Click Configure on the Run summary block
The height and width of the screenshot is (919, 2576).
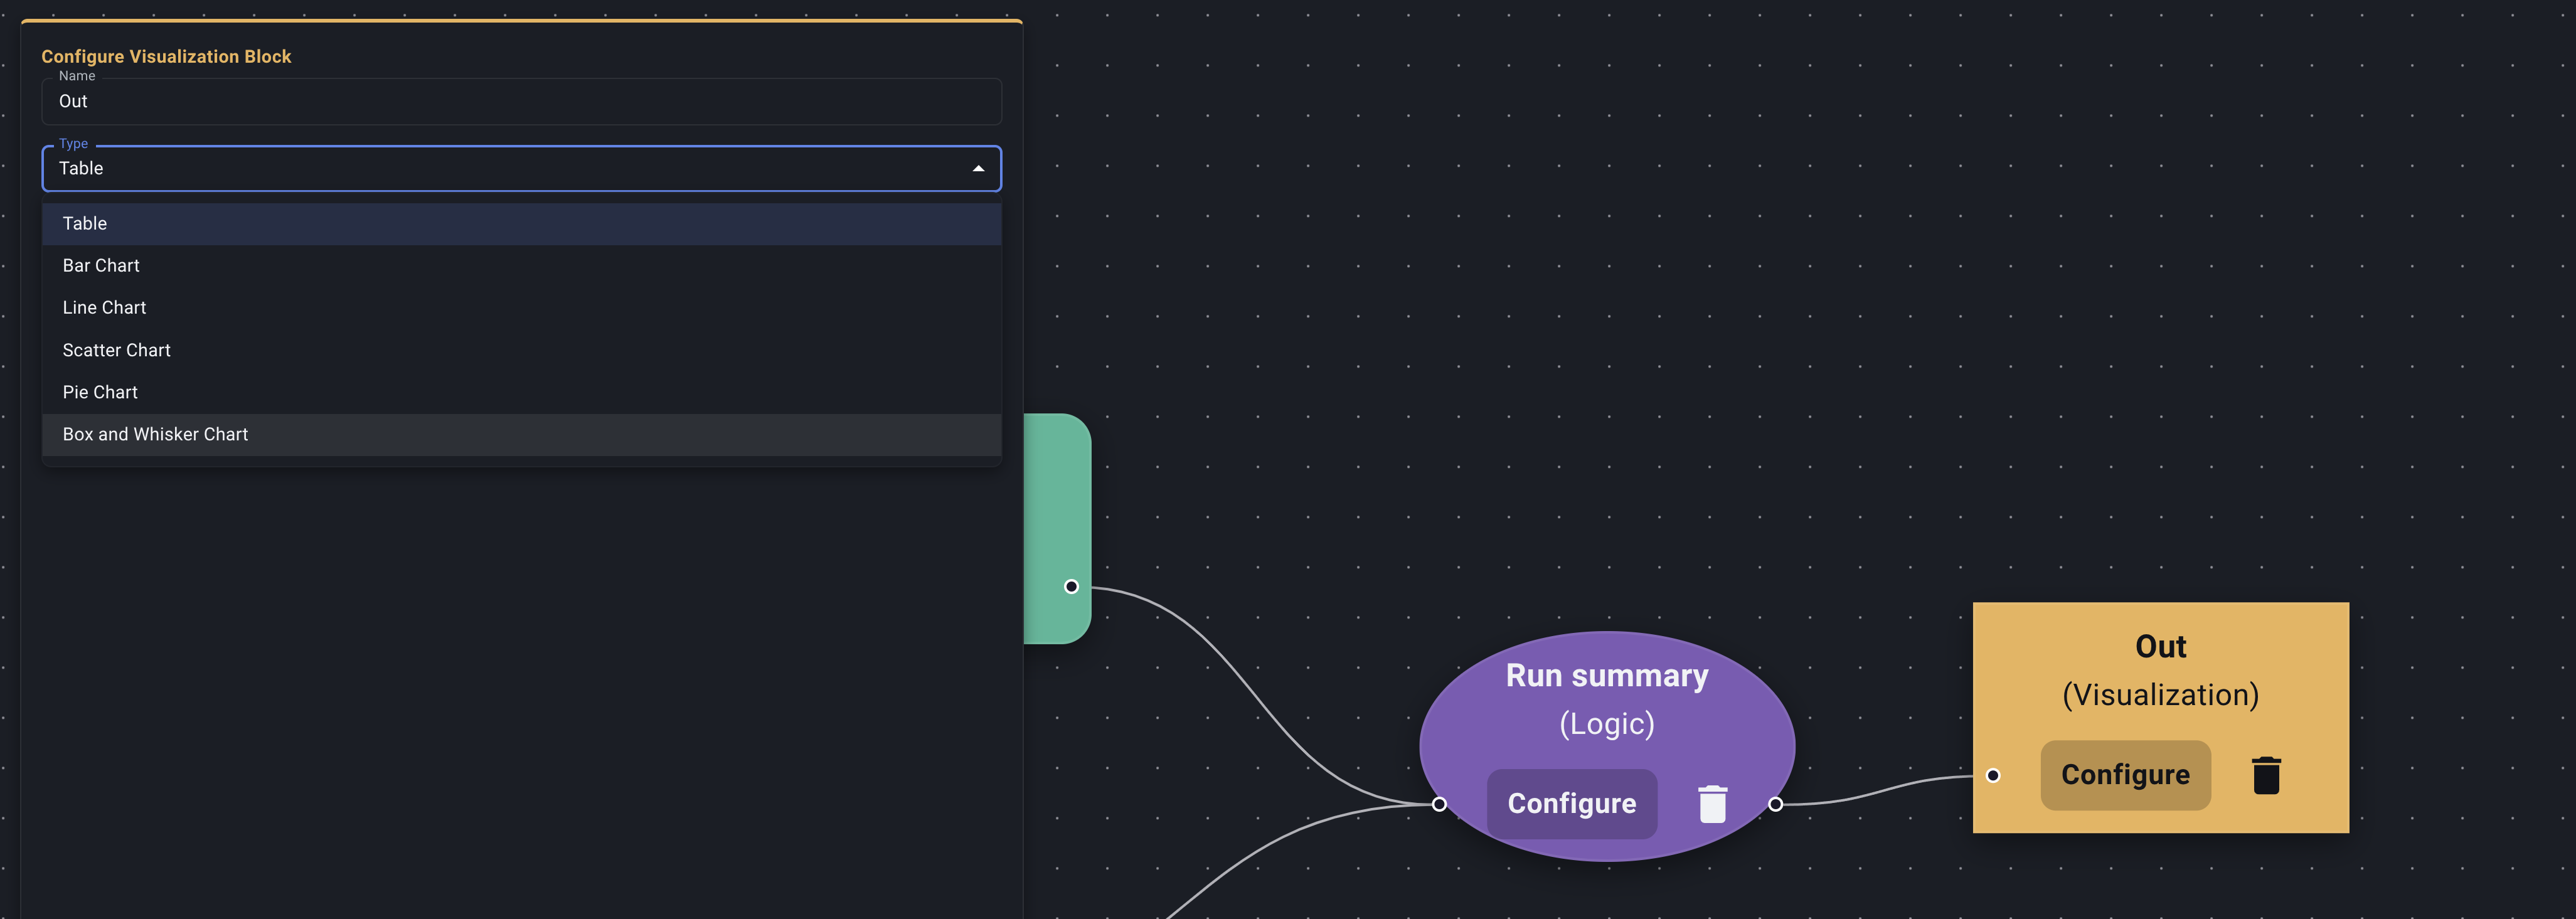(1572, 803)
